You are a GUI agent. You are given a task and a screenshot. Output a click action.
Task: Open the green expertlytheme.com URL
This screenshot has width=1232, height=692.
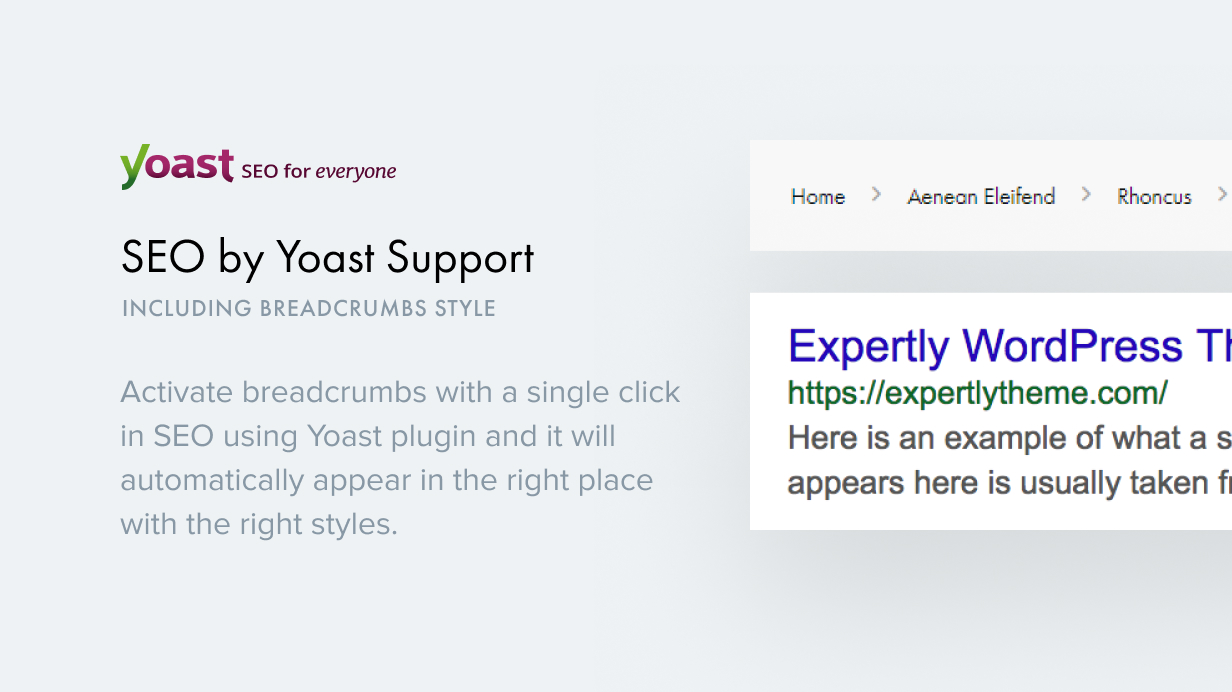coord(977,393)
